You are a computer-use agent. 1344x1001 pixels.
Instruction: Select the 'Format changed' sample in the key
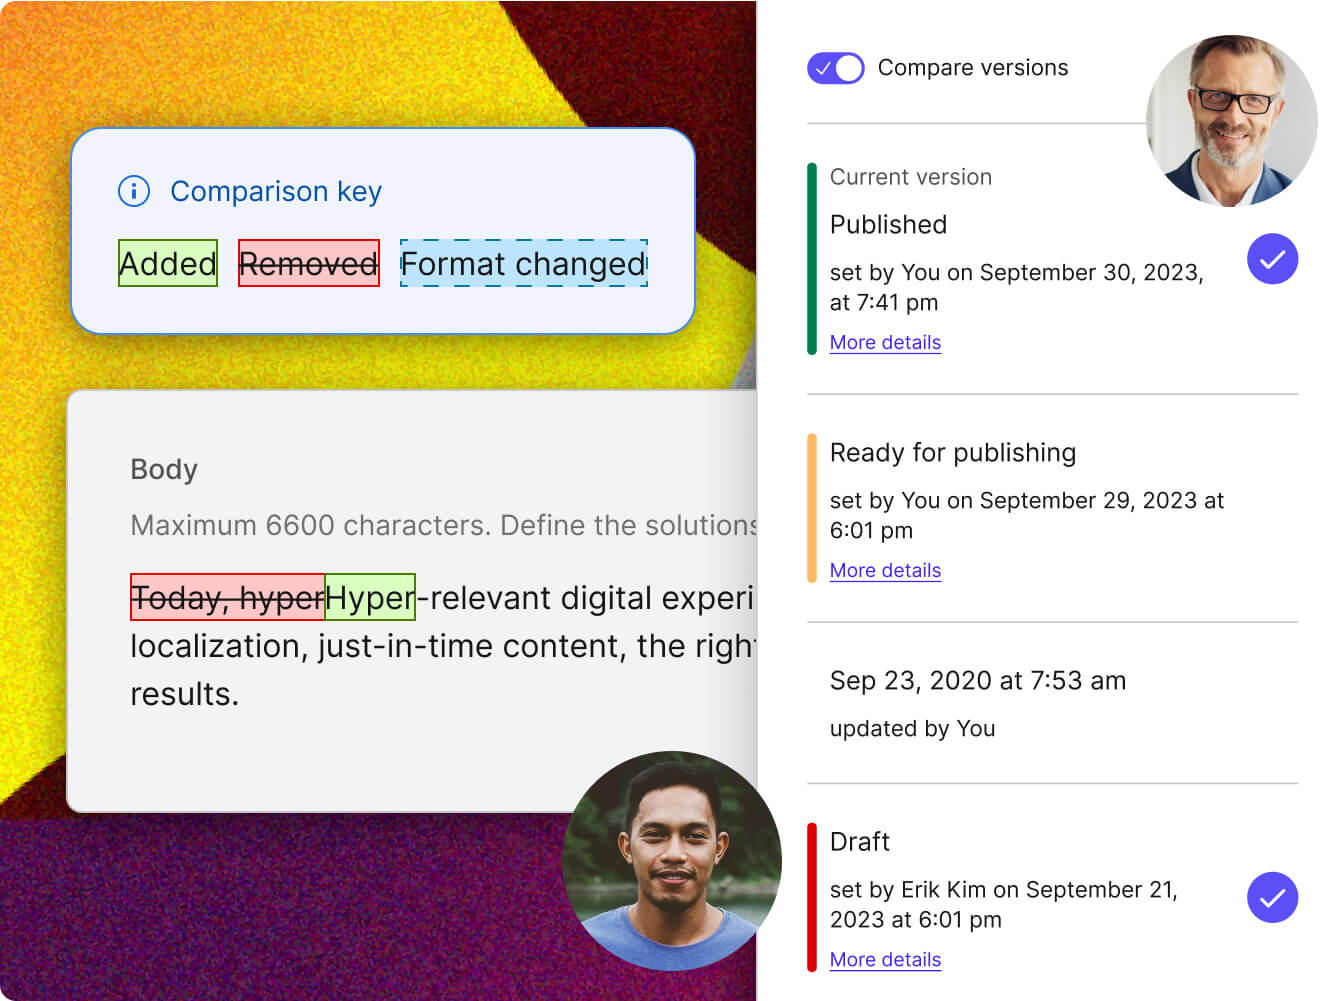(522, 263)
